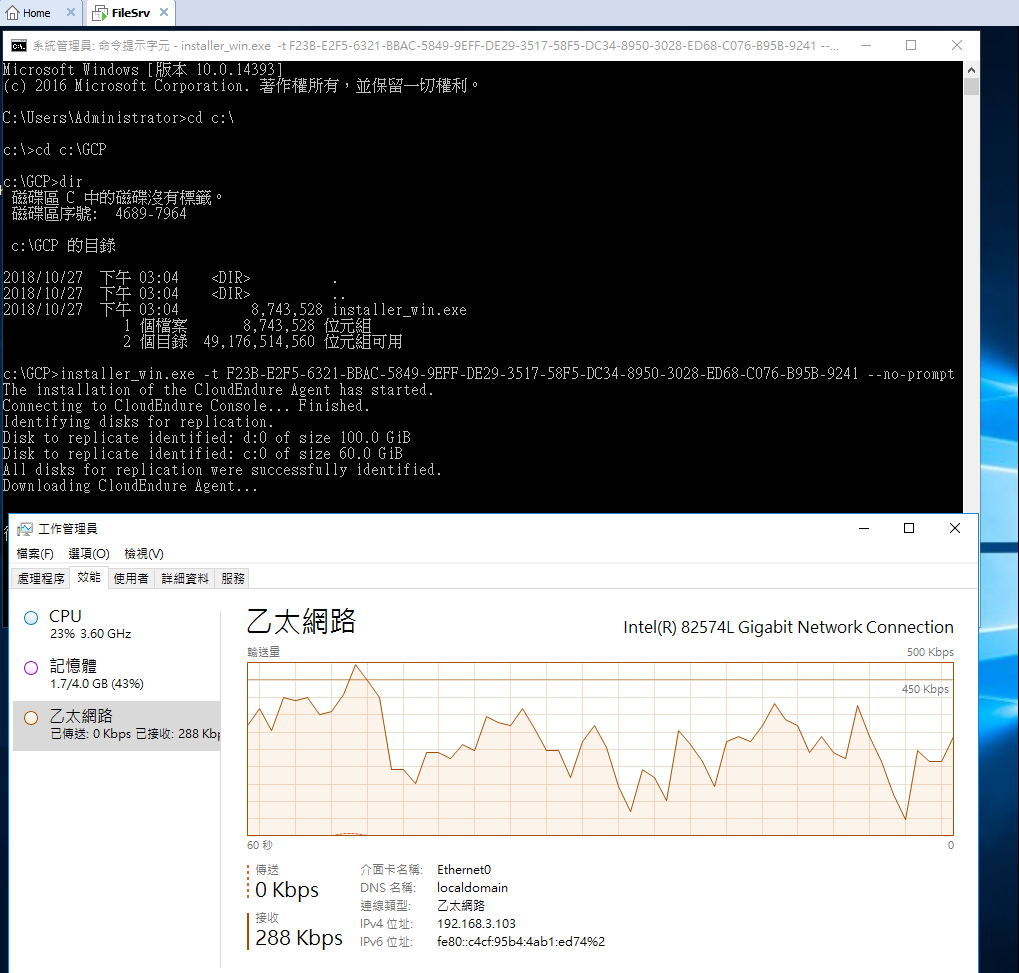The width and height of the screenshot is (1019, 973).
Task: Switch to the 詳細資料 tab
Action: [185, 578]
